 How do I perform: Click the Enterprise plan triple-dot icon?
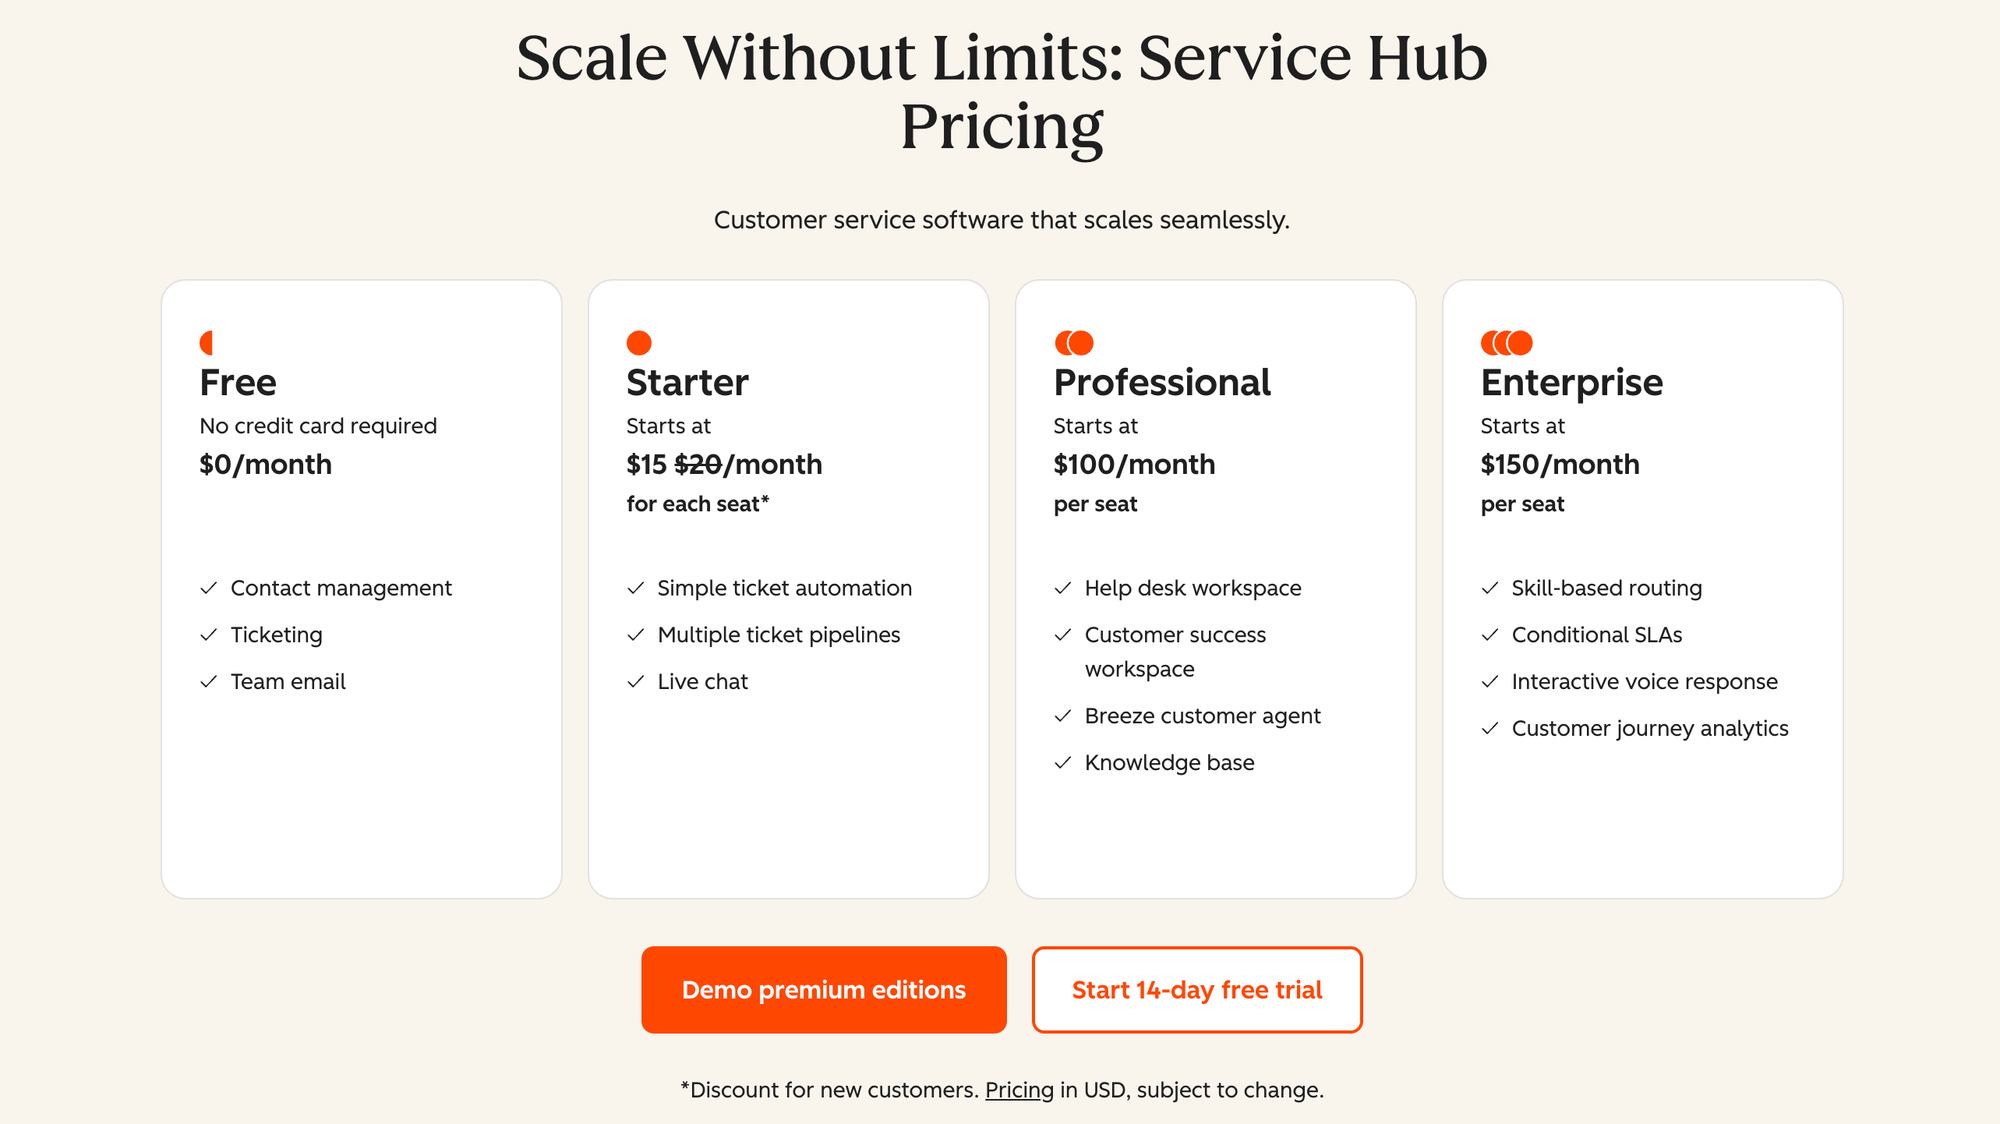click(x=1504, y=341)
